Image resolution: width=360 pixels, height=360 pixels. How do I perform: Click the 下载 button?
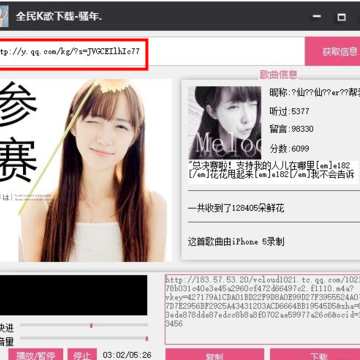pyautogui.click(x=315, y=354)
